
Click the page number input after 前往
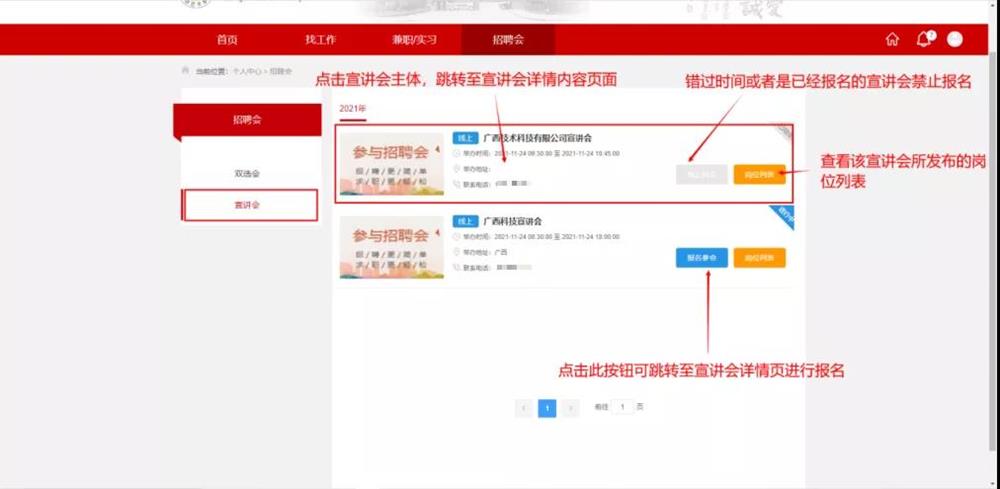[x=622, y=408]
